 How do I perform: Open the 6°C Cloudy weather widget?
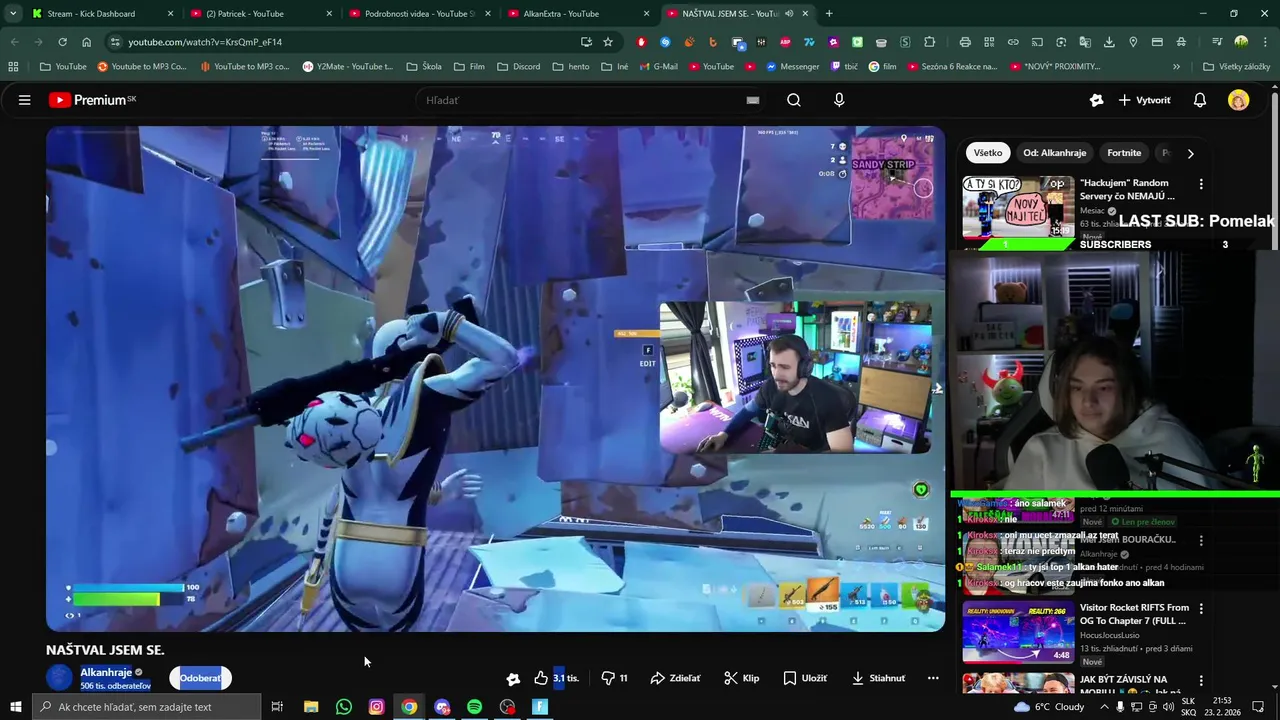1048,707
